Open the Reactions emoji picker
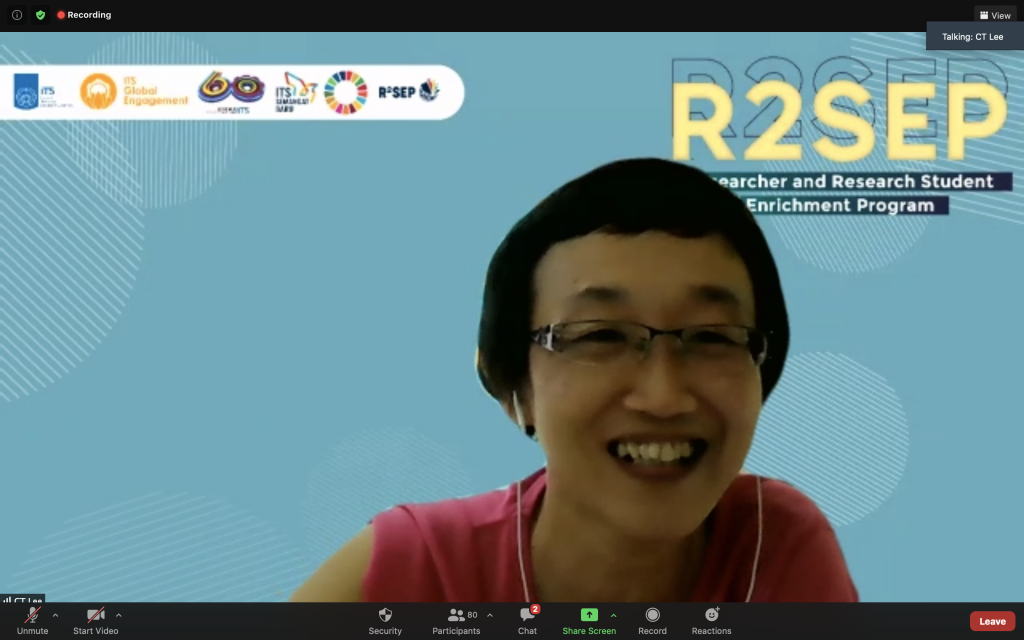The height and width of the screenshot is (640, 1024). tap(711, 620)
